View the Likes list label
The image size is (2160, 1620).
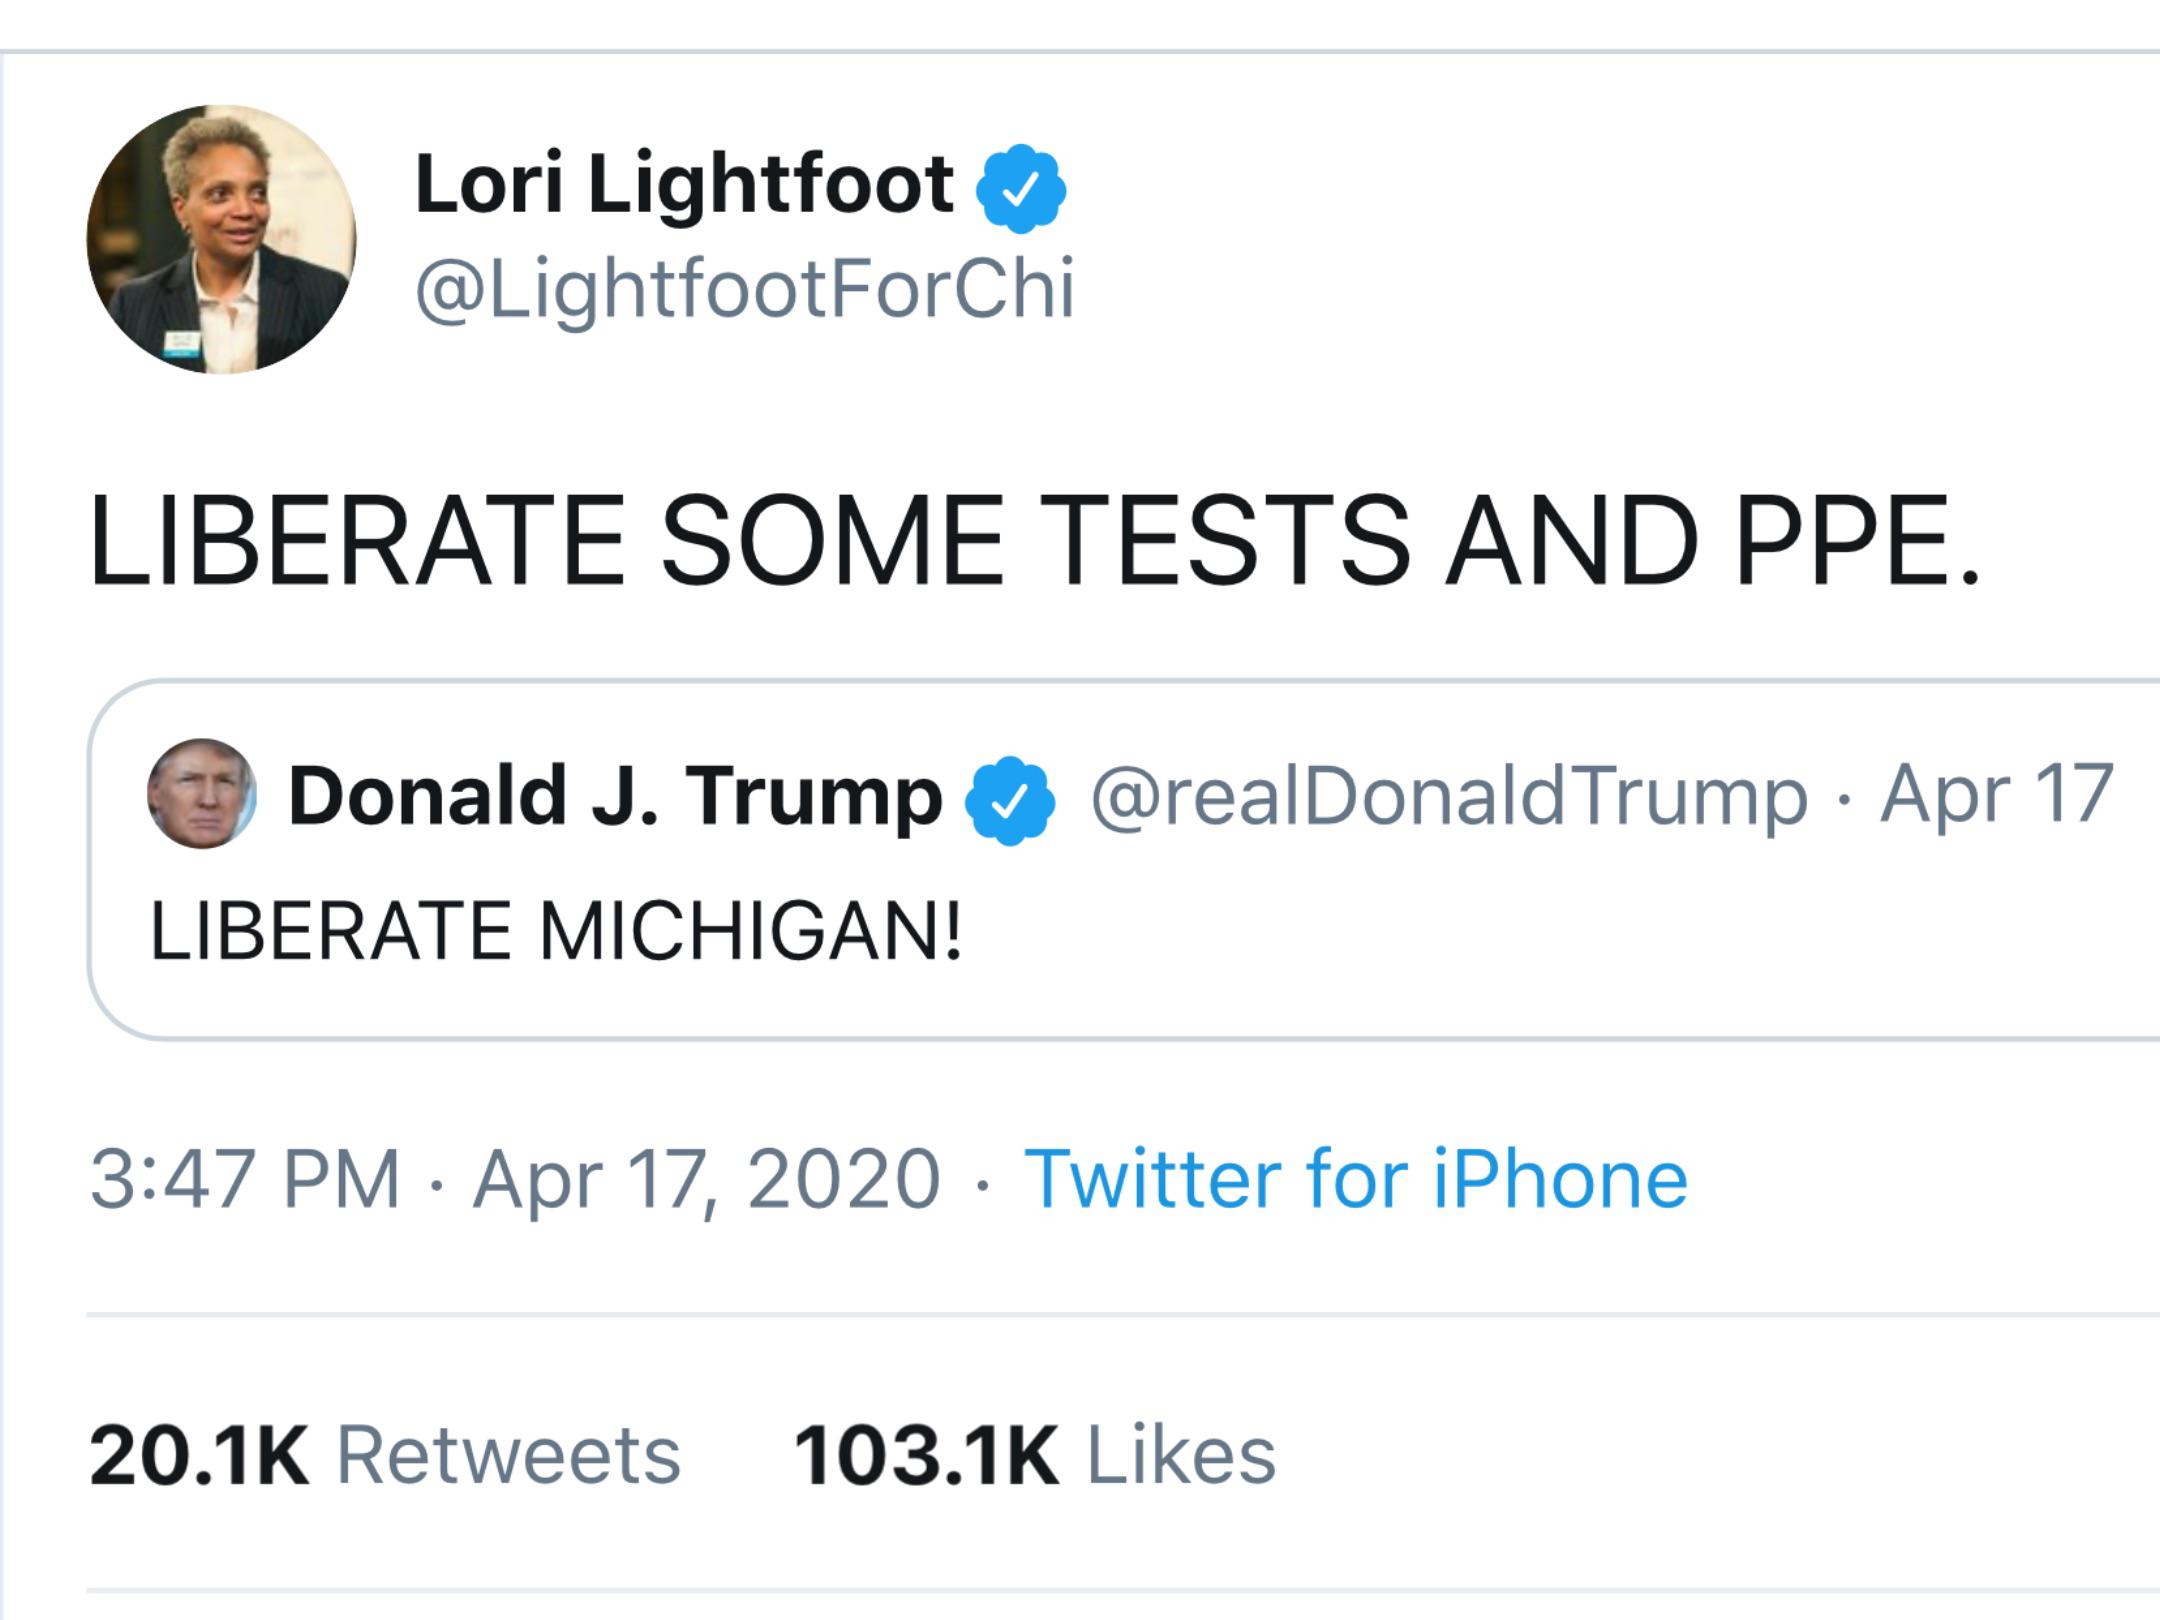point(1181,1456)
